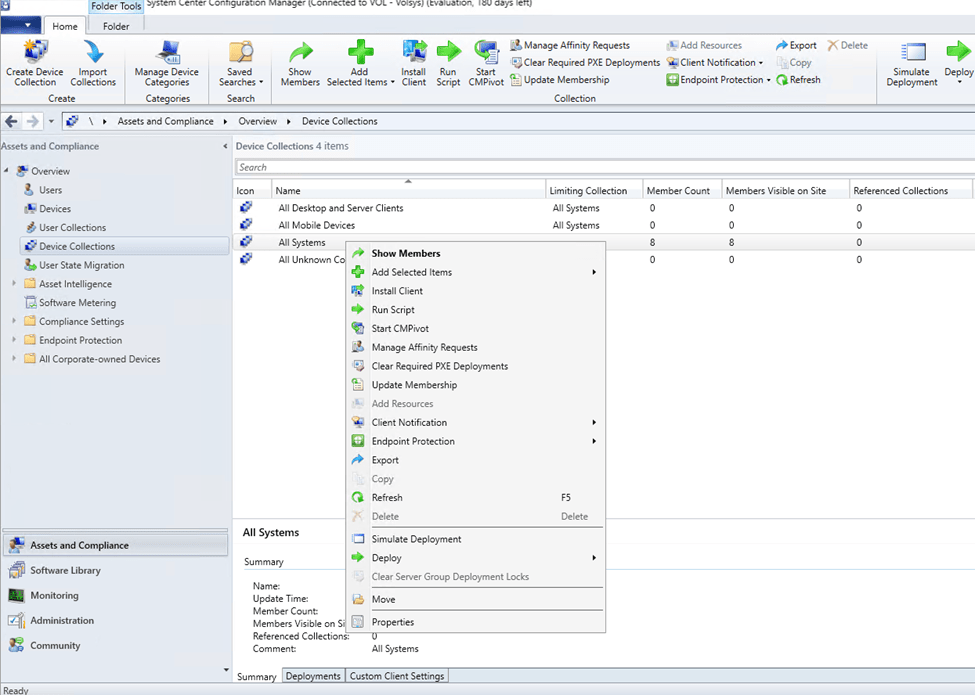Select User Collections in navigation tree
This screenshot has height=695, width=975.
72,228
